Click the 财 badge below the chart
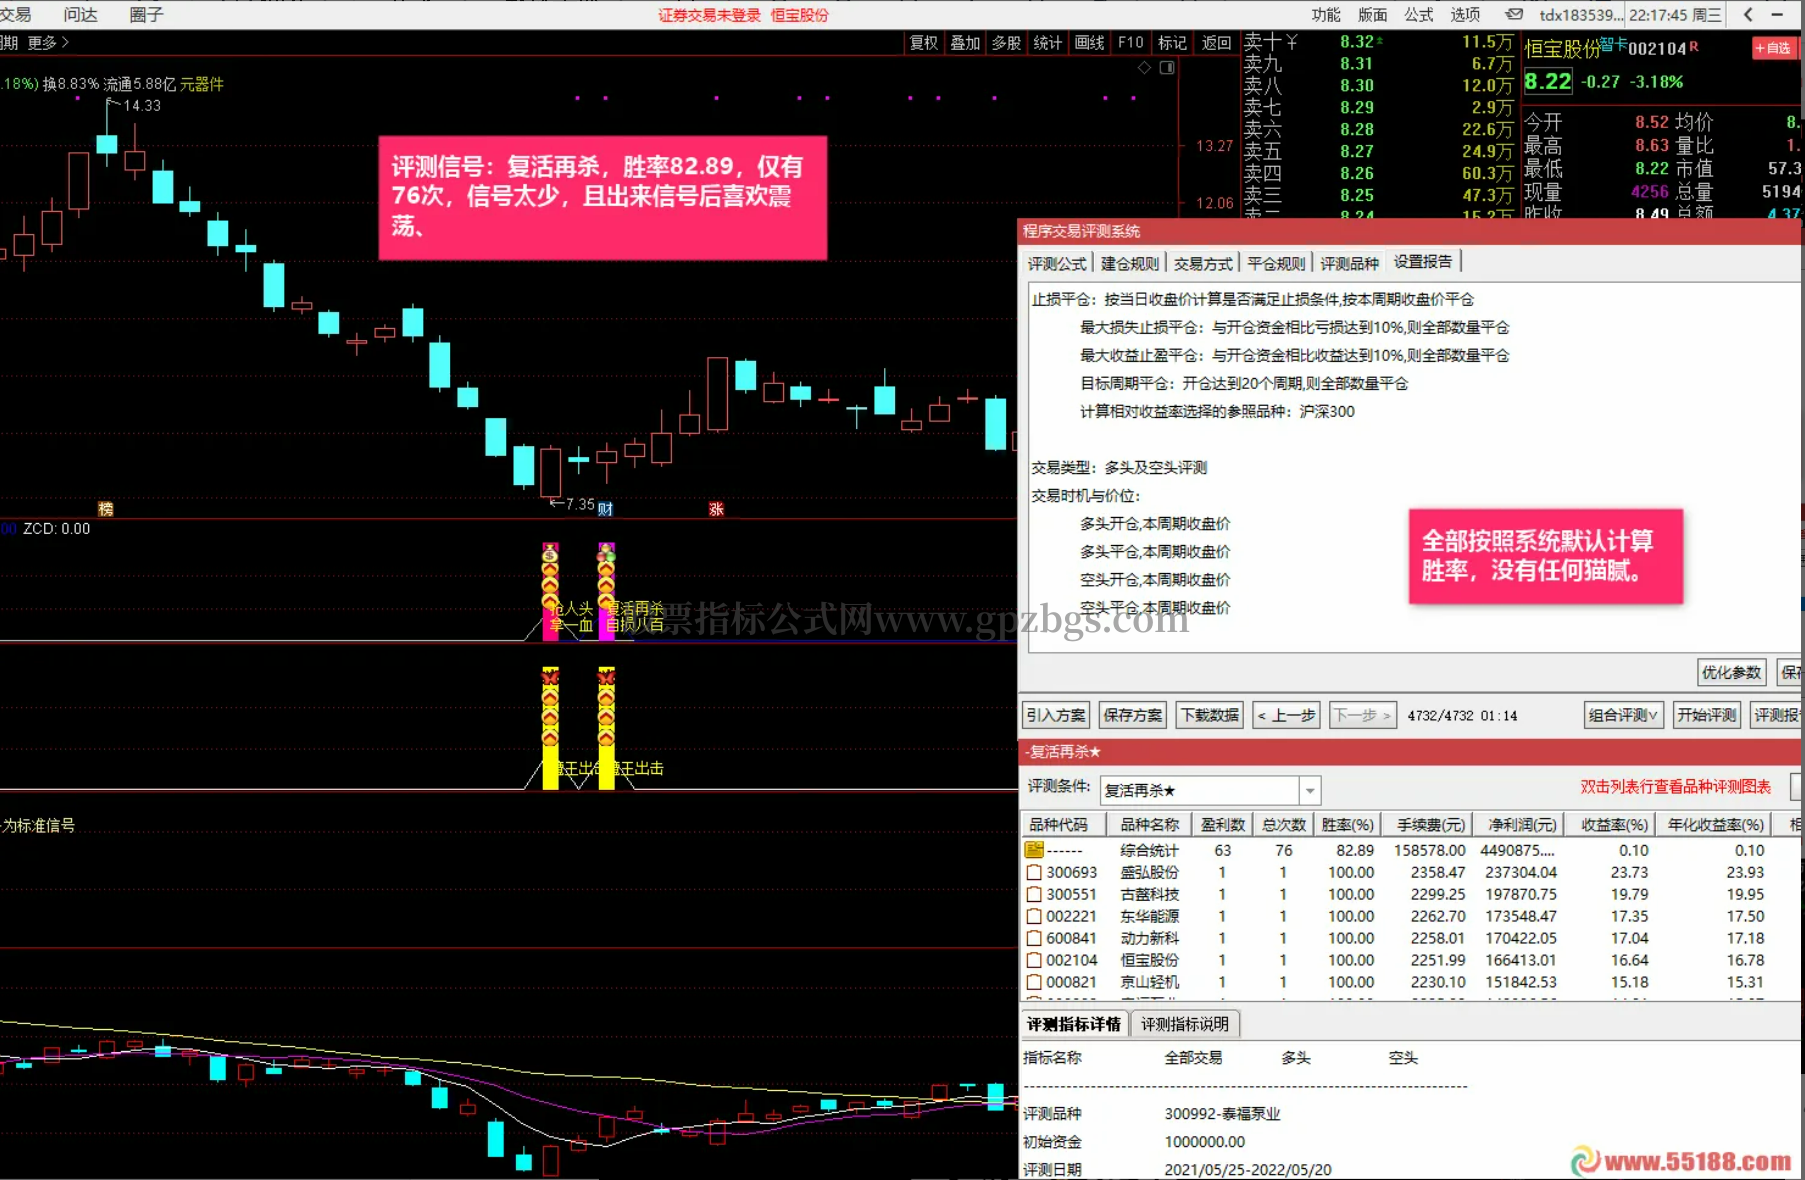The image size is (1805, 1180). click(x=605, y=509)
